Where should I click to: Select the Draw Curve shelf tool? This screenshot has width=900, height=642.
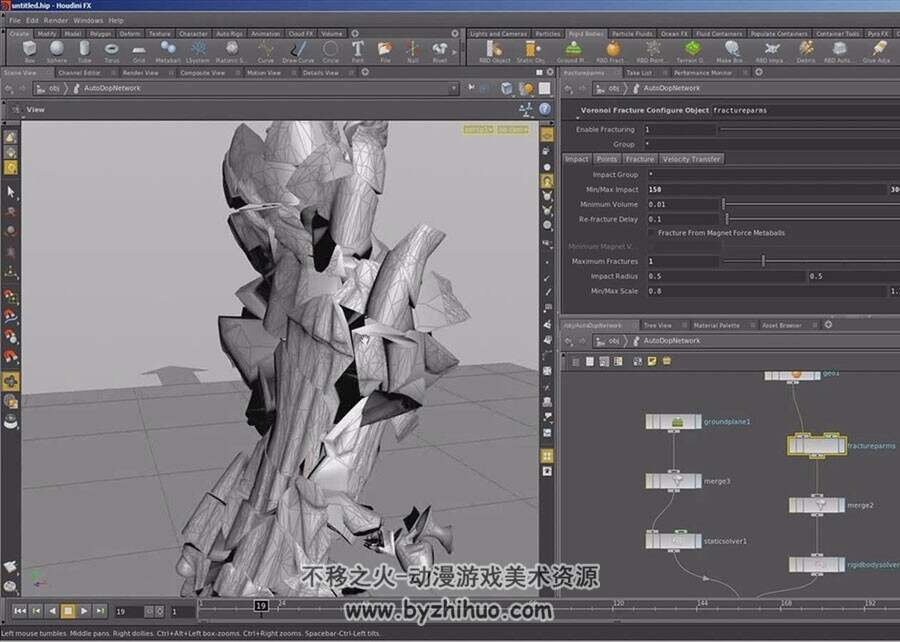tap(298, 51)
